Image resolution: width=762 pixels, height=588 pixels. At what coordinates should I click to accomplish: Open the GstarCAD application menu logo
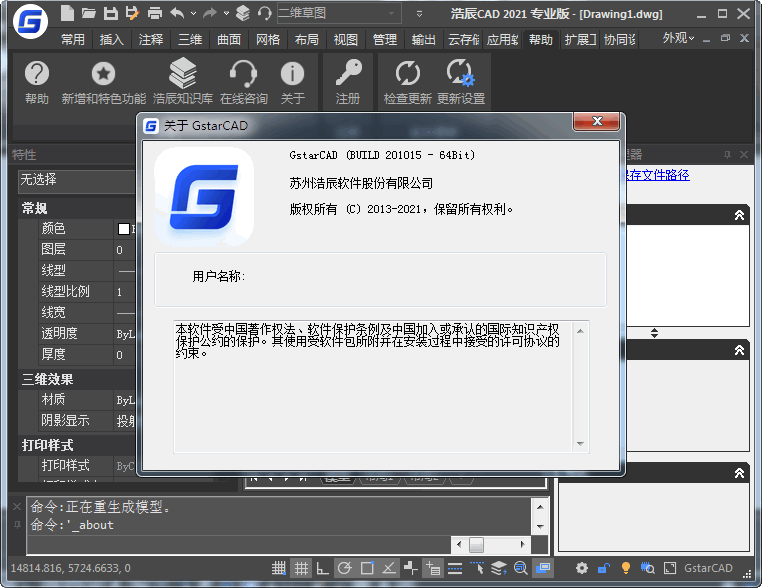point(30,22)
